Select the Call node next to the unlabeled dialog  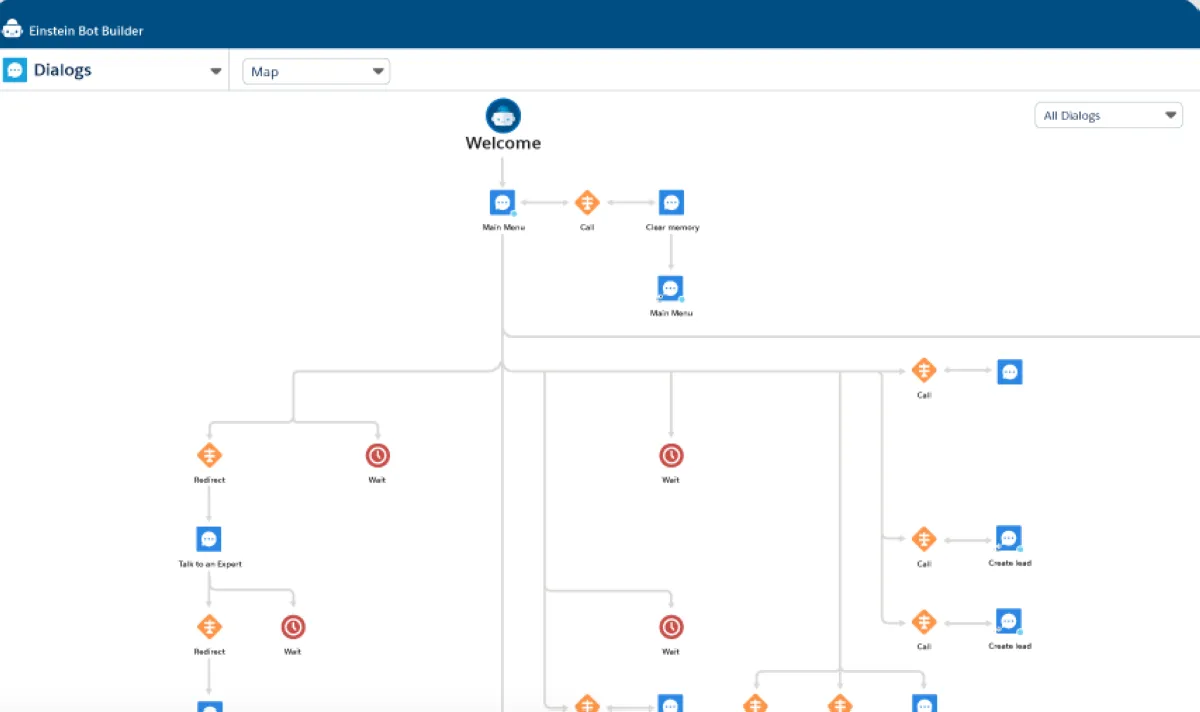[x=923, y=371]
